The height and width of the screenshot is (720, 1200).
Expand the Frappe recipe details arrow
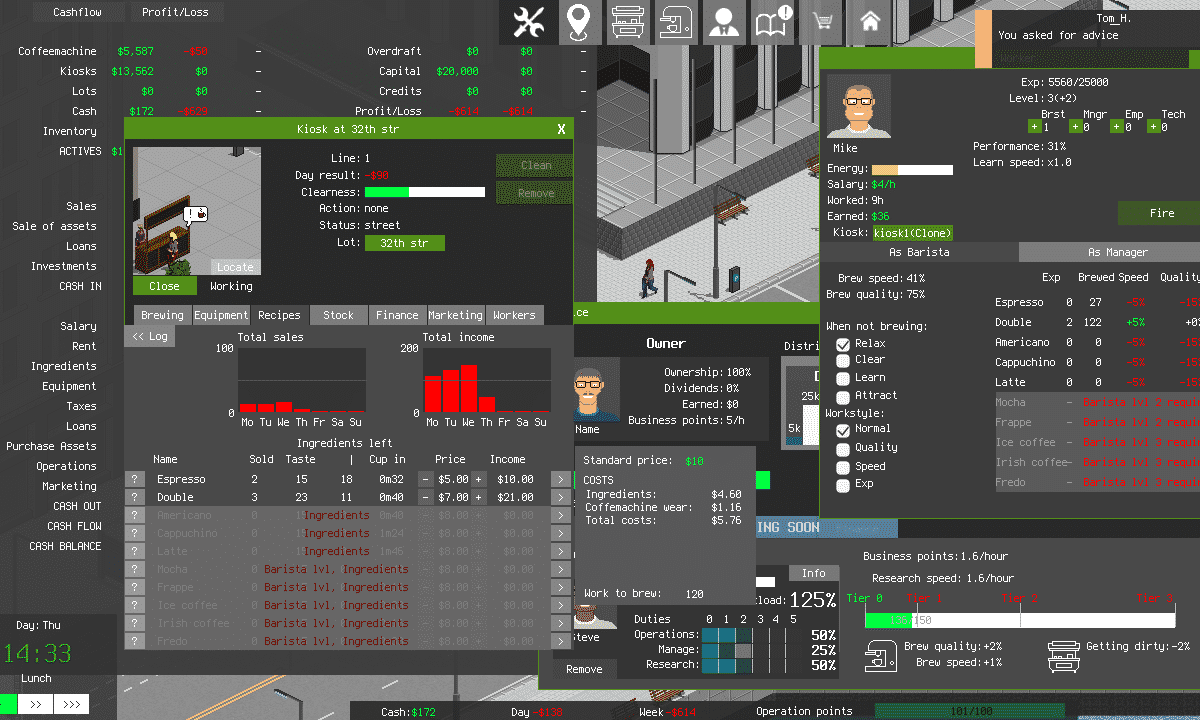[x=561, y=588]
